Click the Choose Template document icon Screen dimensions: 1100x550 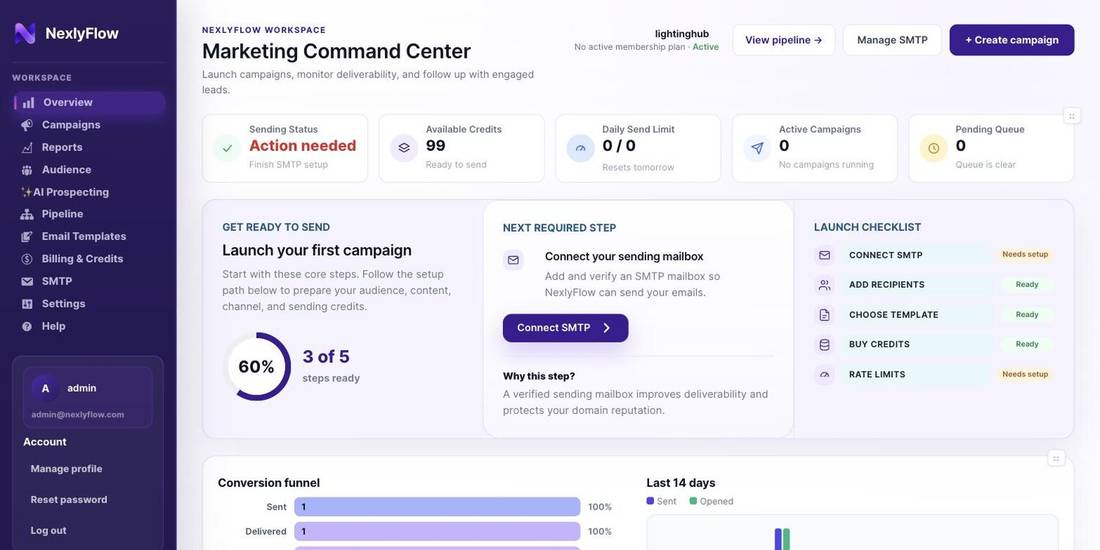pyautogui.click(x=824, y=315)
